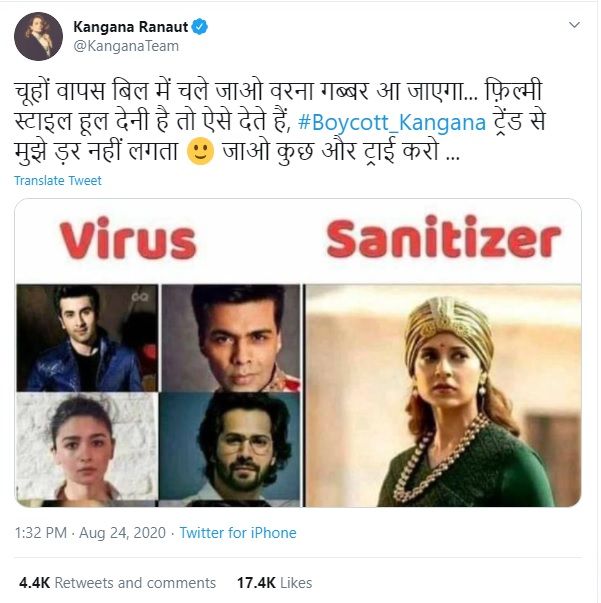This screenshot has width=601, height=603.
Task: Click Translate Tweet
Action: coord(58,181)
